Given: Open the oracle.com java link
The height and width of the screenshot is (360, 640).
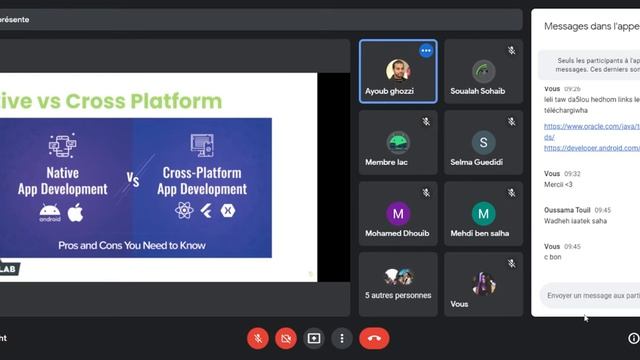Looking at the screenshot, I should coord(592,131).
